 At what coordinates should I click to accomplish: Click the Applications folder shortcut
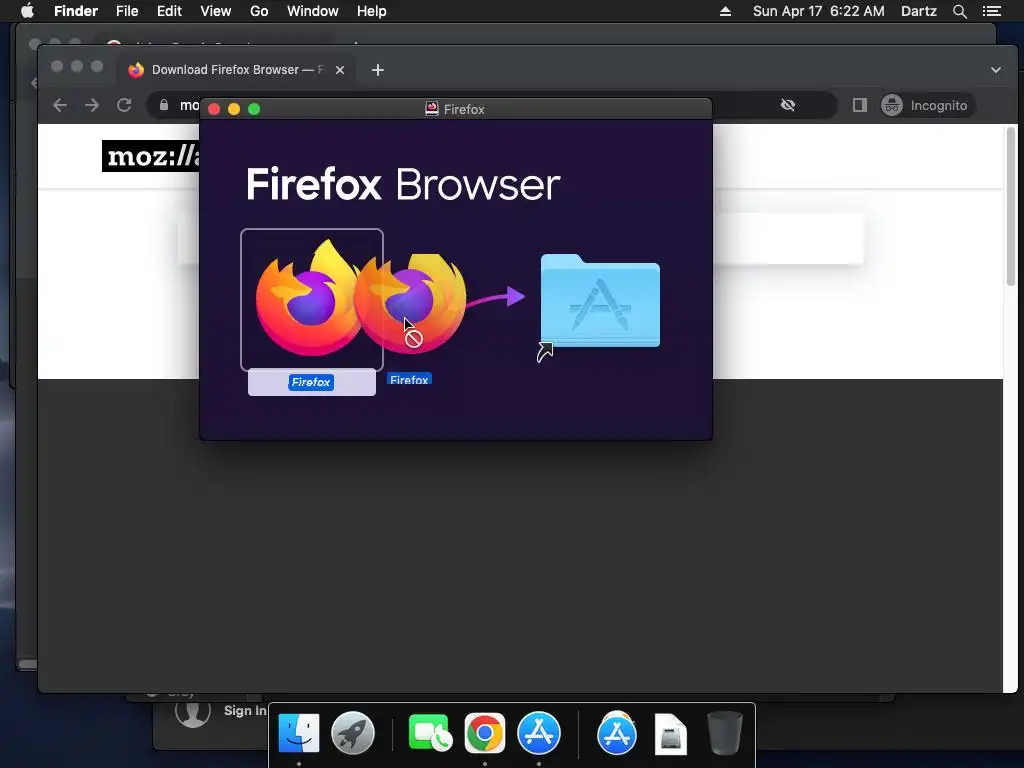tap(600, 301)
